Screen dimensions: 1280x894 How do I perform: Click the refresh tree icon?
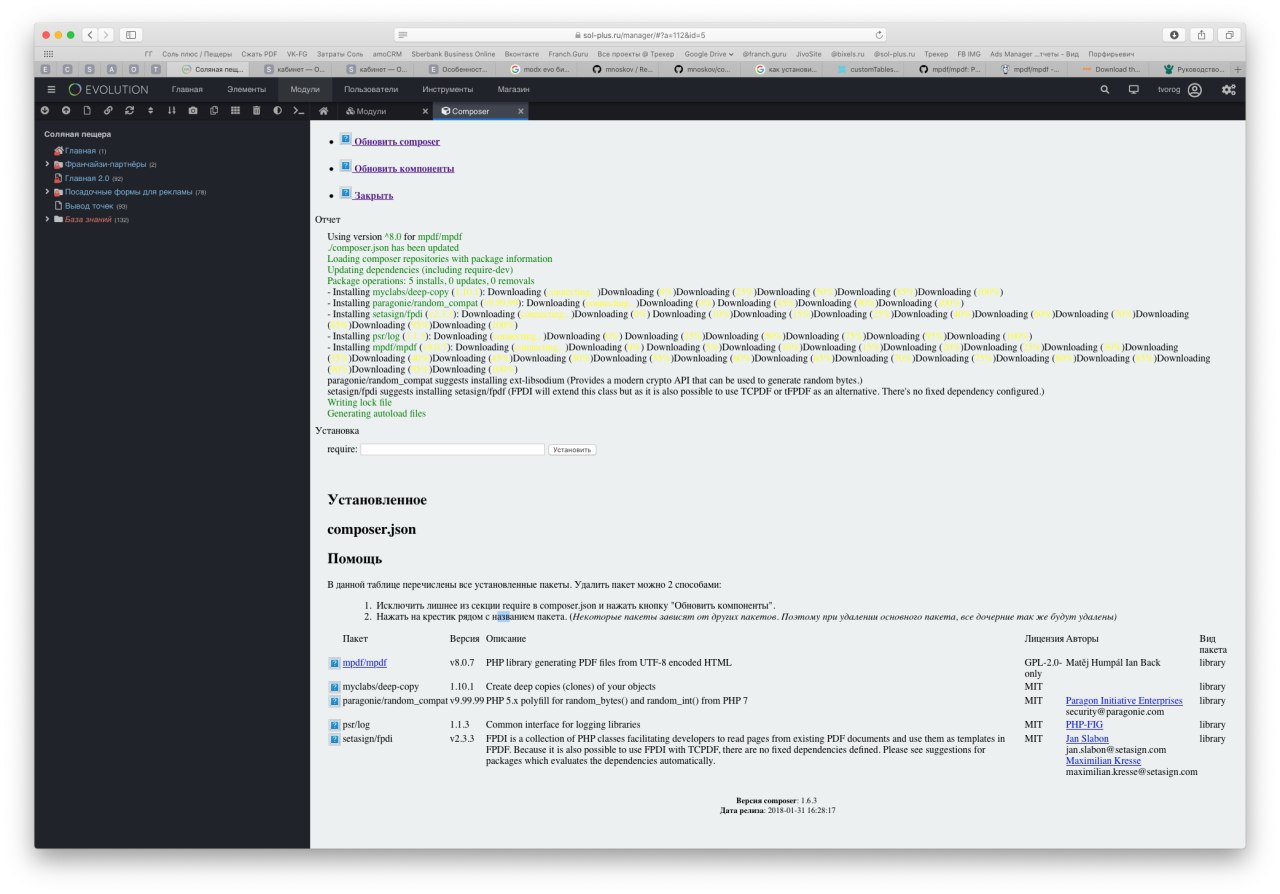tap(129, 111)
